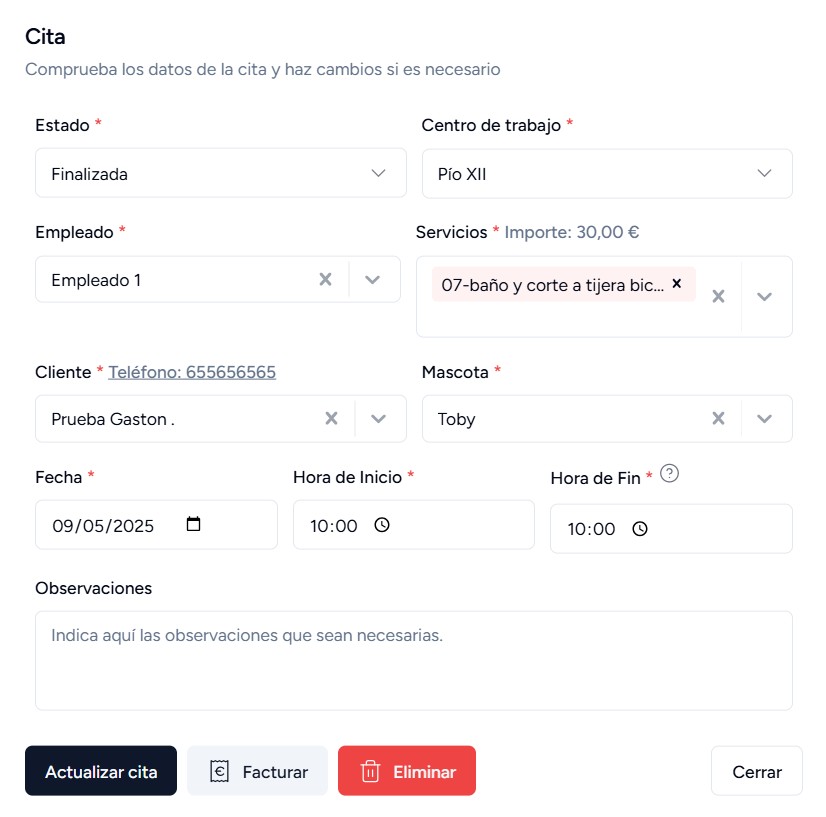Expand the Mascota dropdown arrow
Image resolution: width=826 pixels, height=817 pixels.
tap(765, 419)
